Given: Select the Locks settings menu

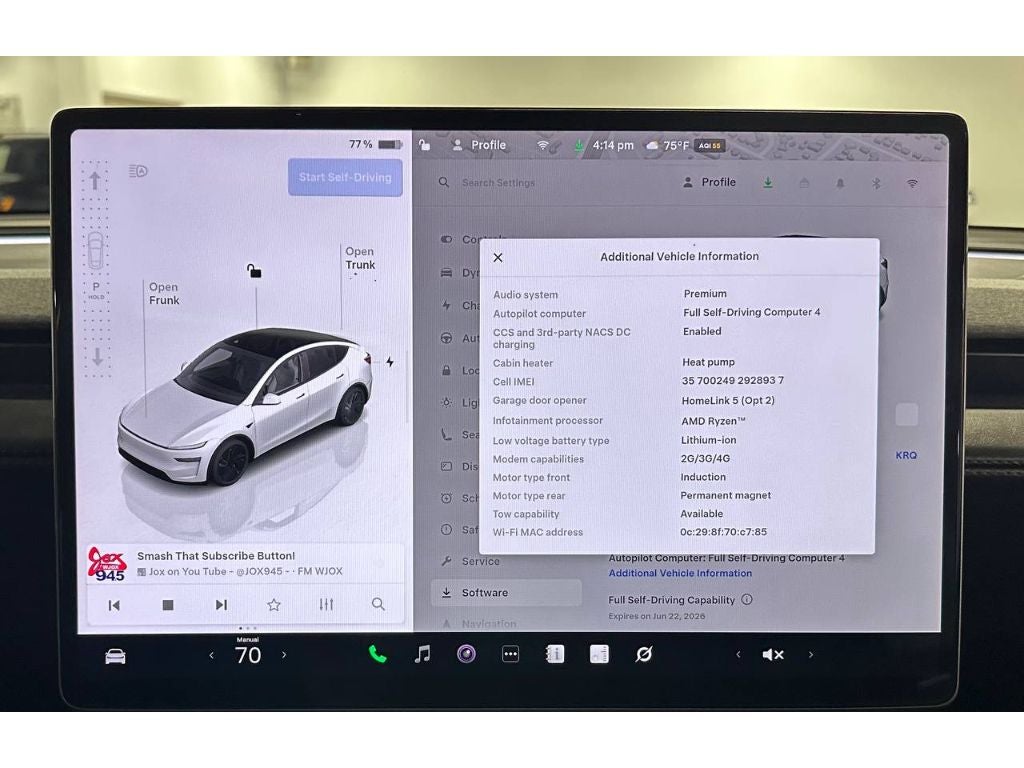Looking at the screenshot, I should (x=460, y=370).
